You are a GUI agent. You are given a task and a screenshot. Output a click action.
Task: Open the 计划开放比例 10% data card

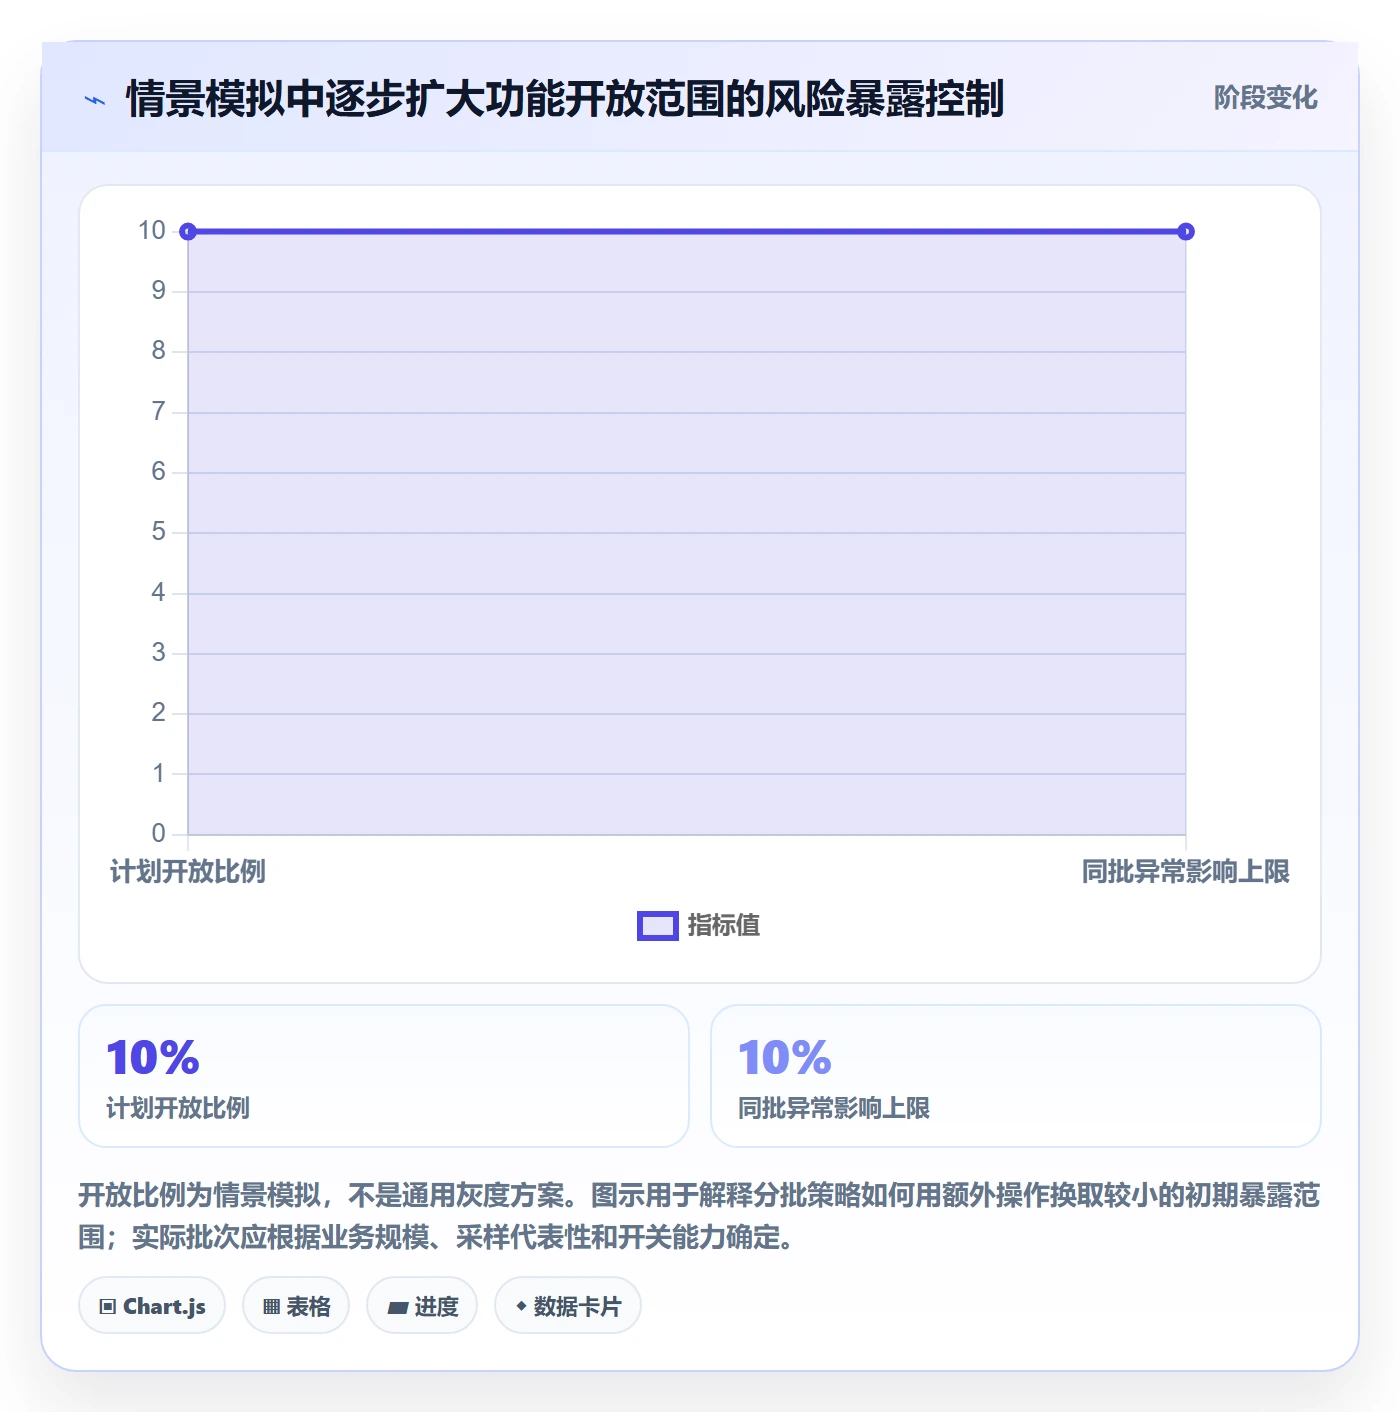[x=384, y=1076]
